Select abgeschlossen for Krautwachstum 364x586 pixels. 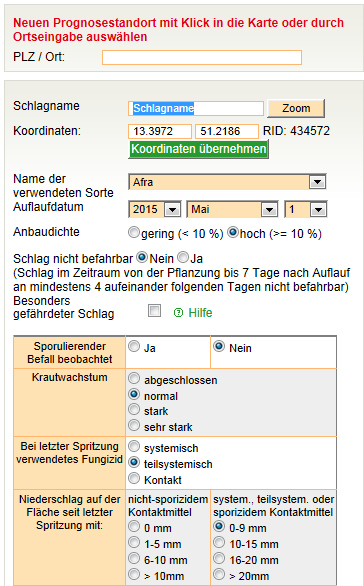(x=134, y=378)
